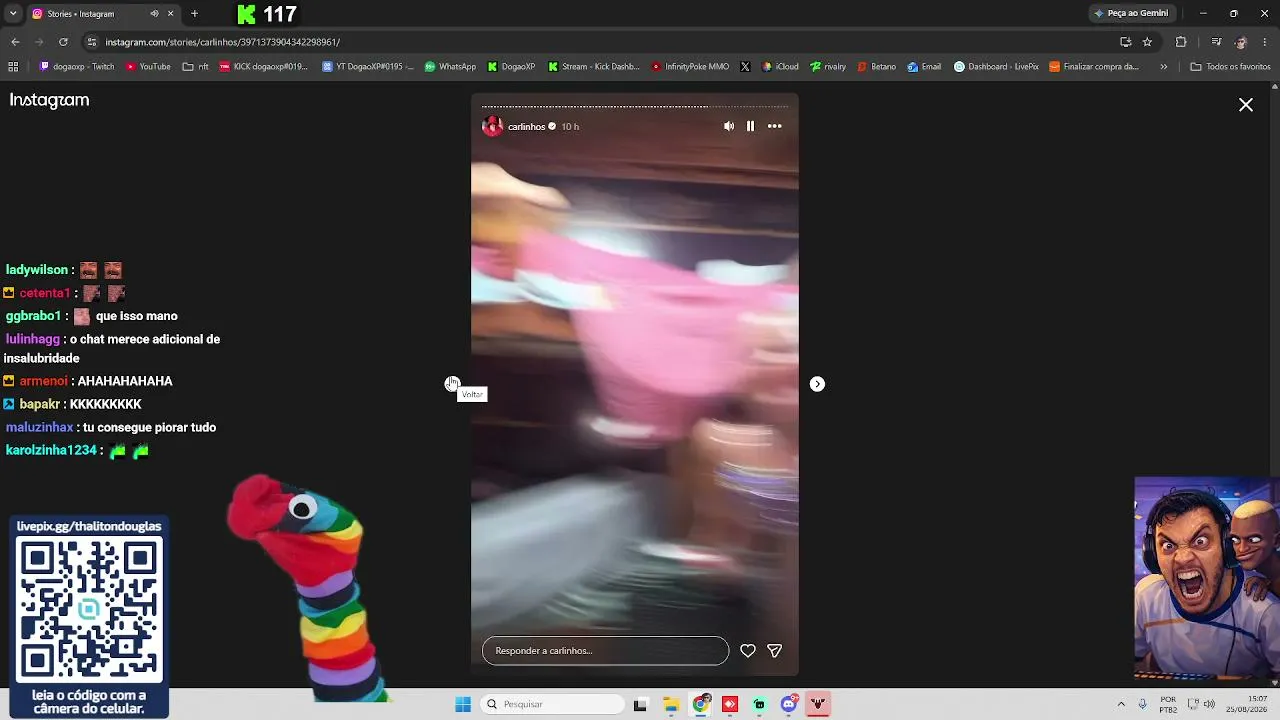Like the story with the heart icon
This screenshot has width=1280, height=720.
[748, 651]
